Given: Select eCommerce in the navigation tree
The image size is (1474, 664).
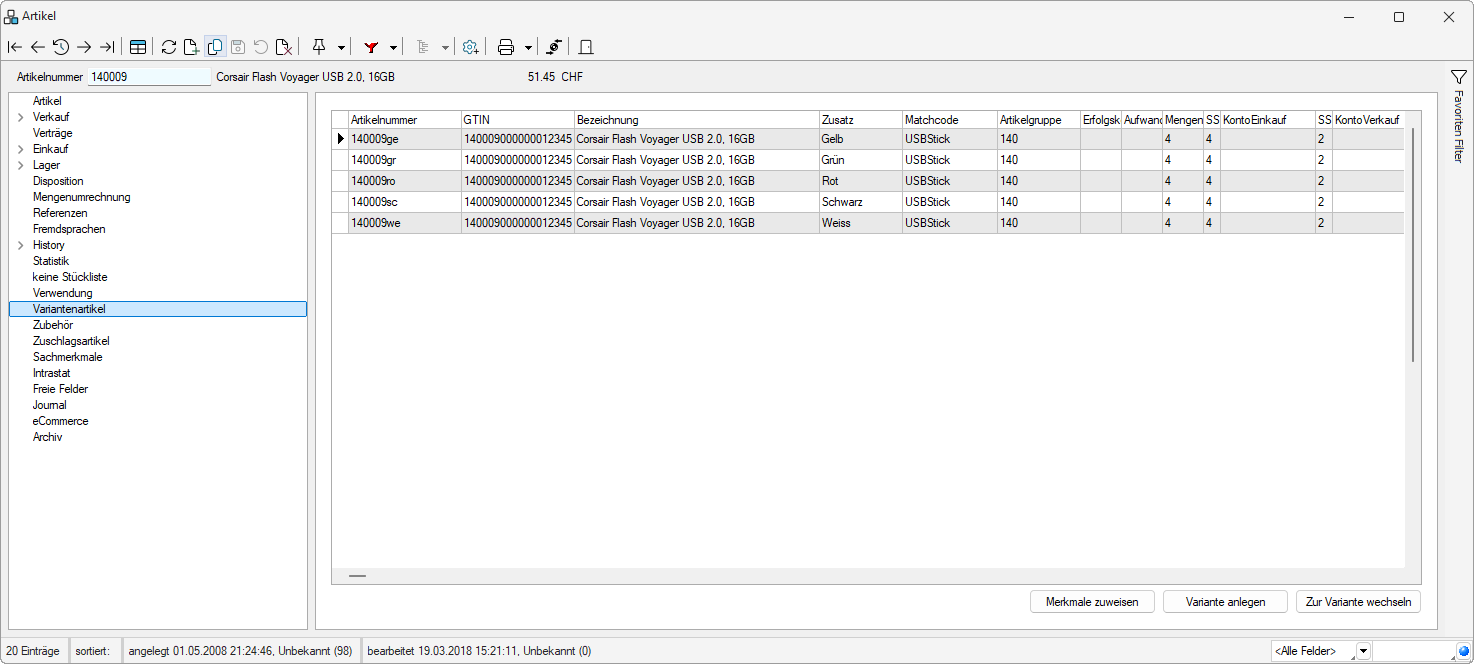Looking at the screenshot, I should tap(60, 421).
